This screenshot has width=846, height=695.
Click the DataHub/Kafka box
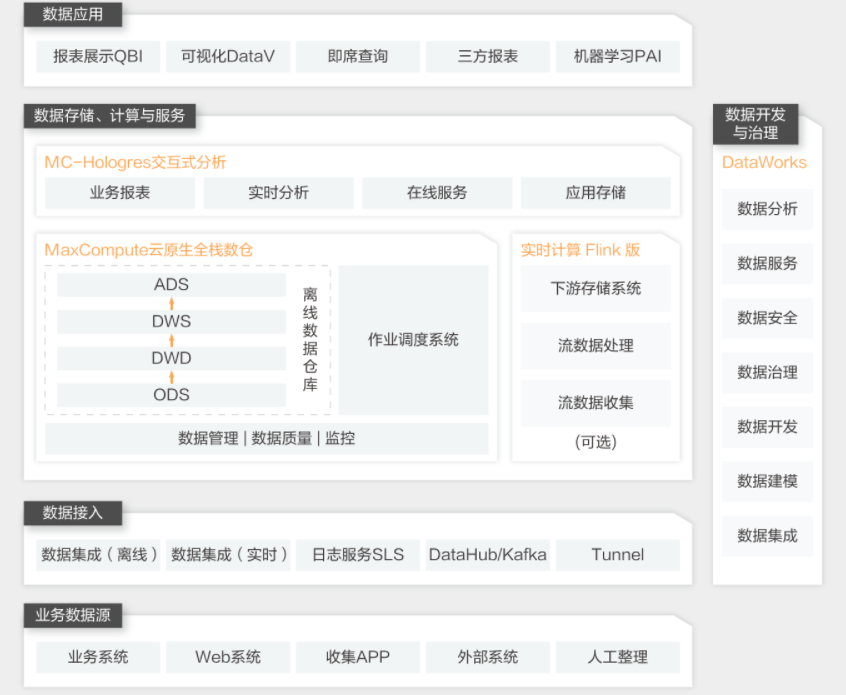[x=488, y=555]
